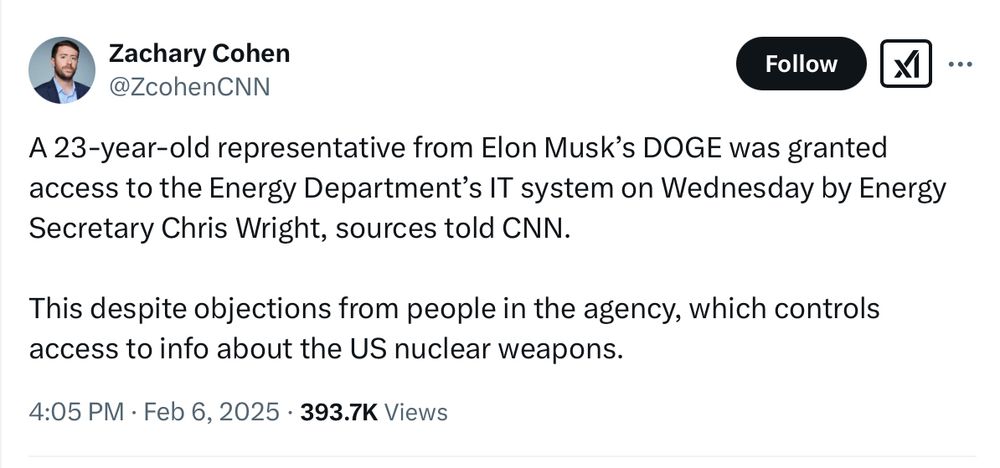Follow Zachary Cohen
Screen dimensions: 1000x468
(x=801, y=64)
